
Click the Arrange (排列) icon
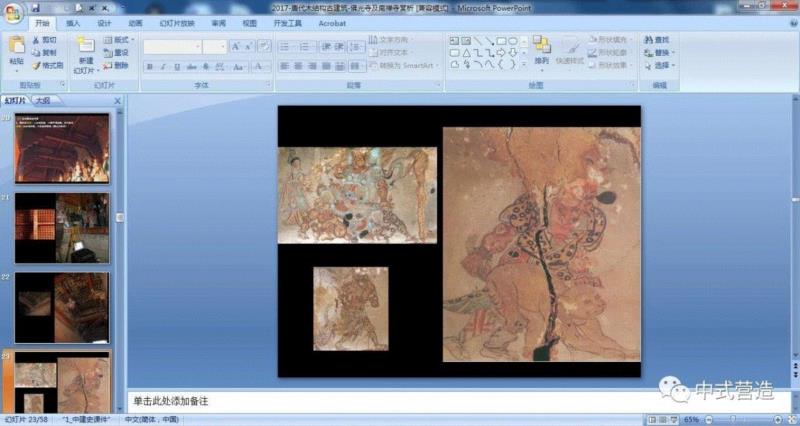point(541,45)
